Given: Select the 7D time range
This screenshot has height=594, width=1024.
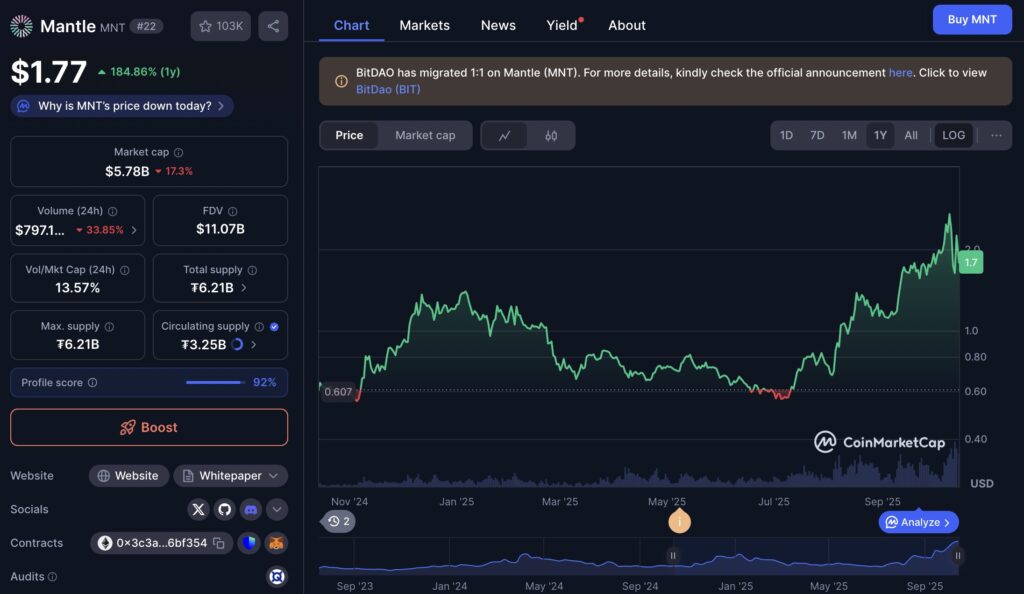Looking at the screenshot, I should click(817, 135).
